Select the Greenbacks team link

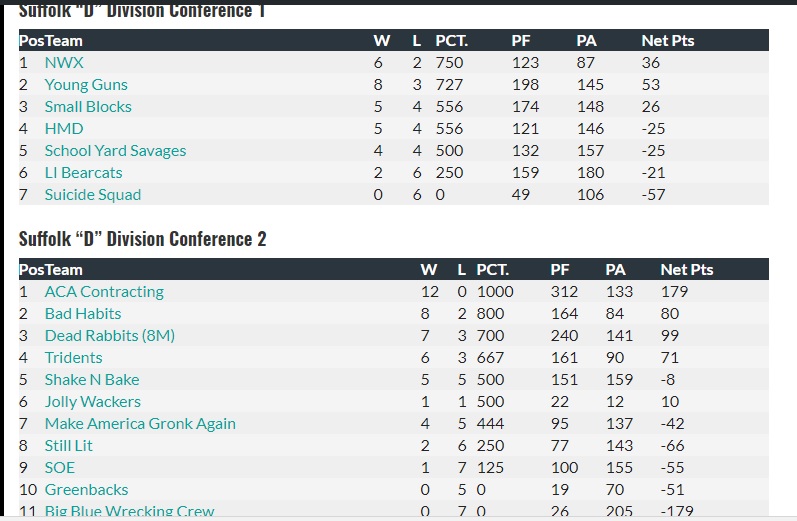(86, 490)
